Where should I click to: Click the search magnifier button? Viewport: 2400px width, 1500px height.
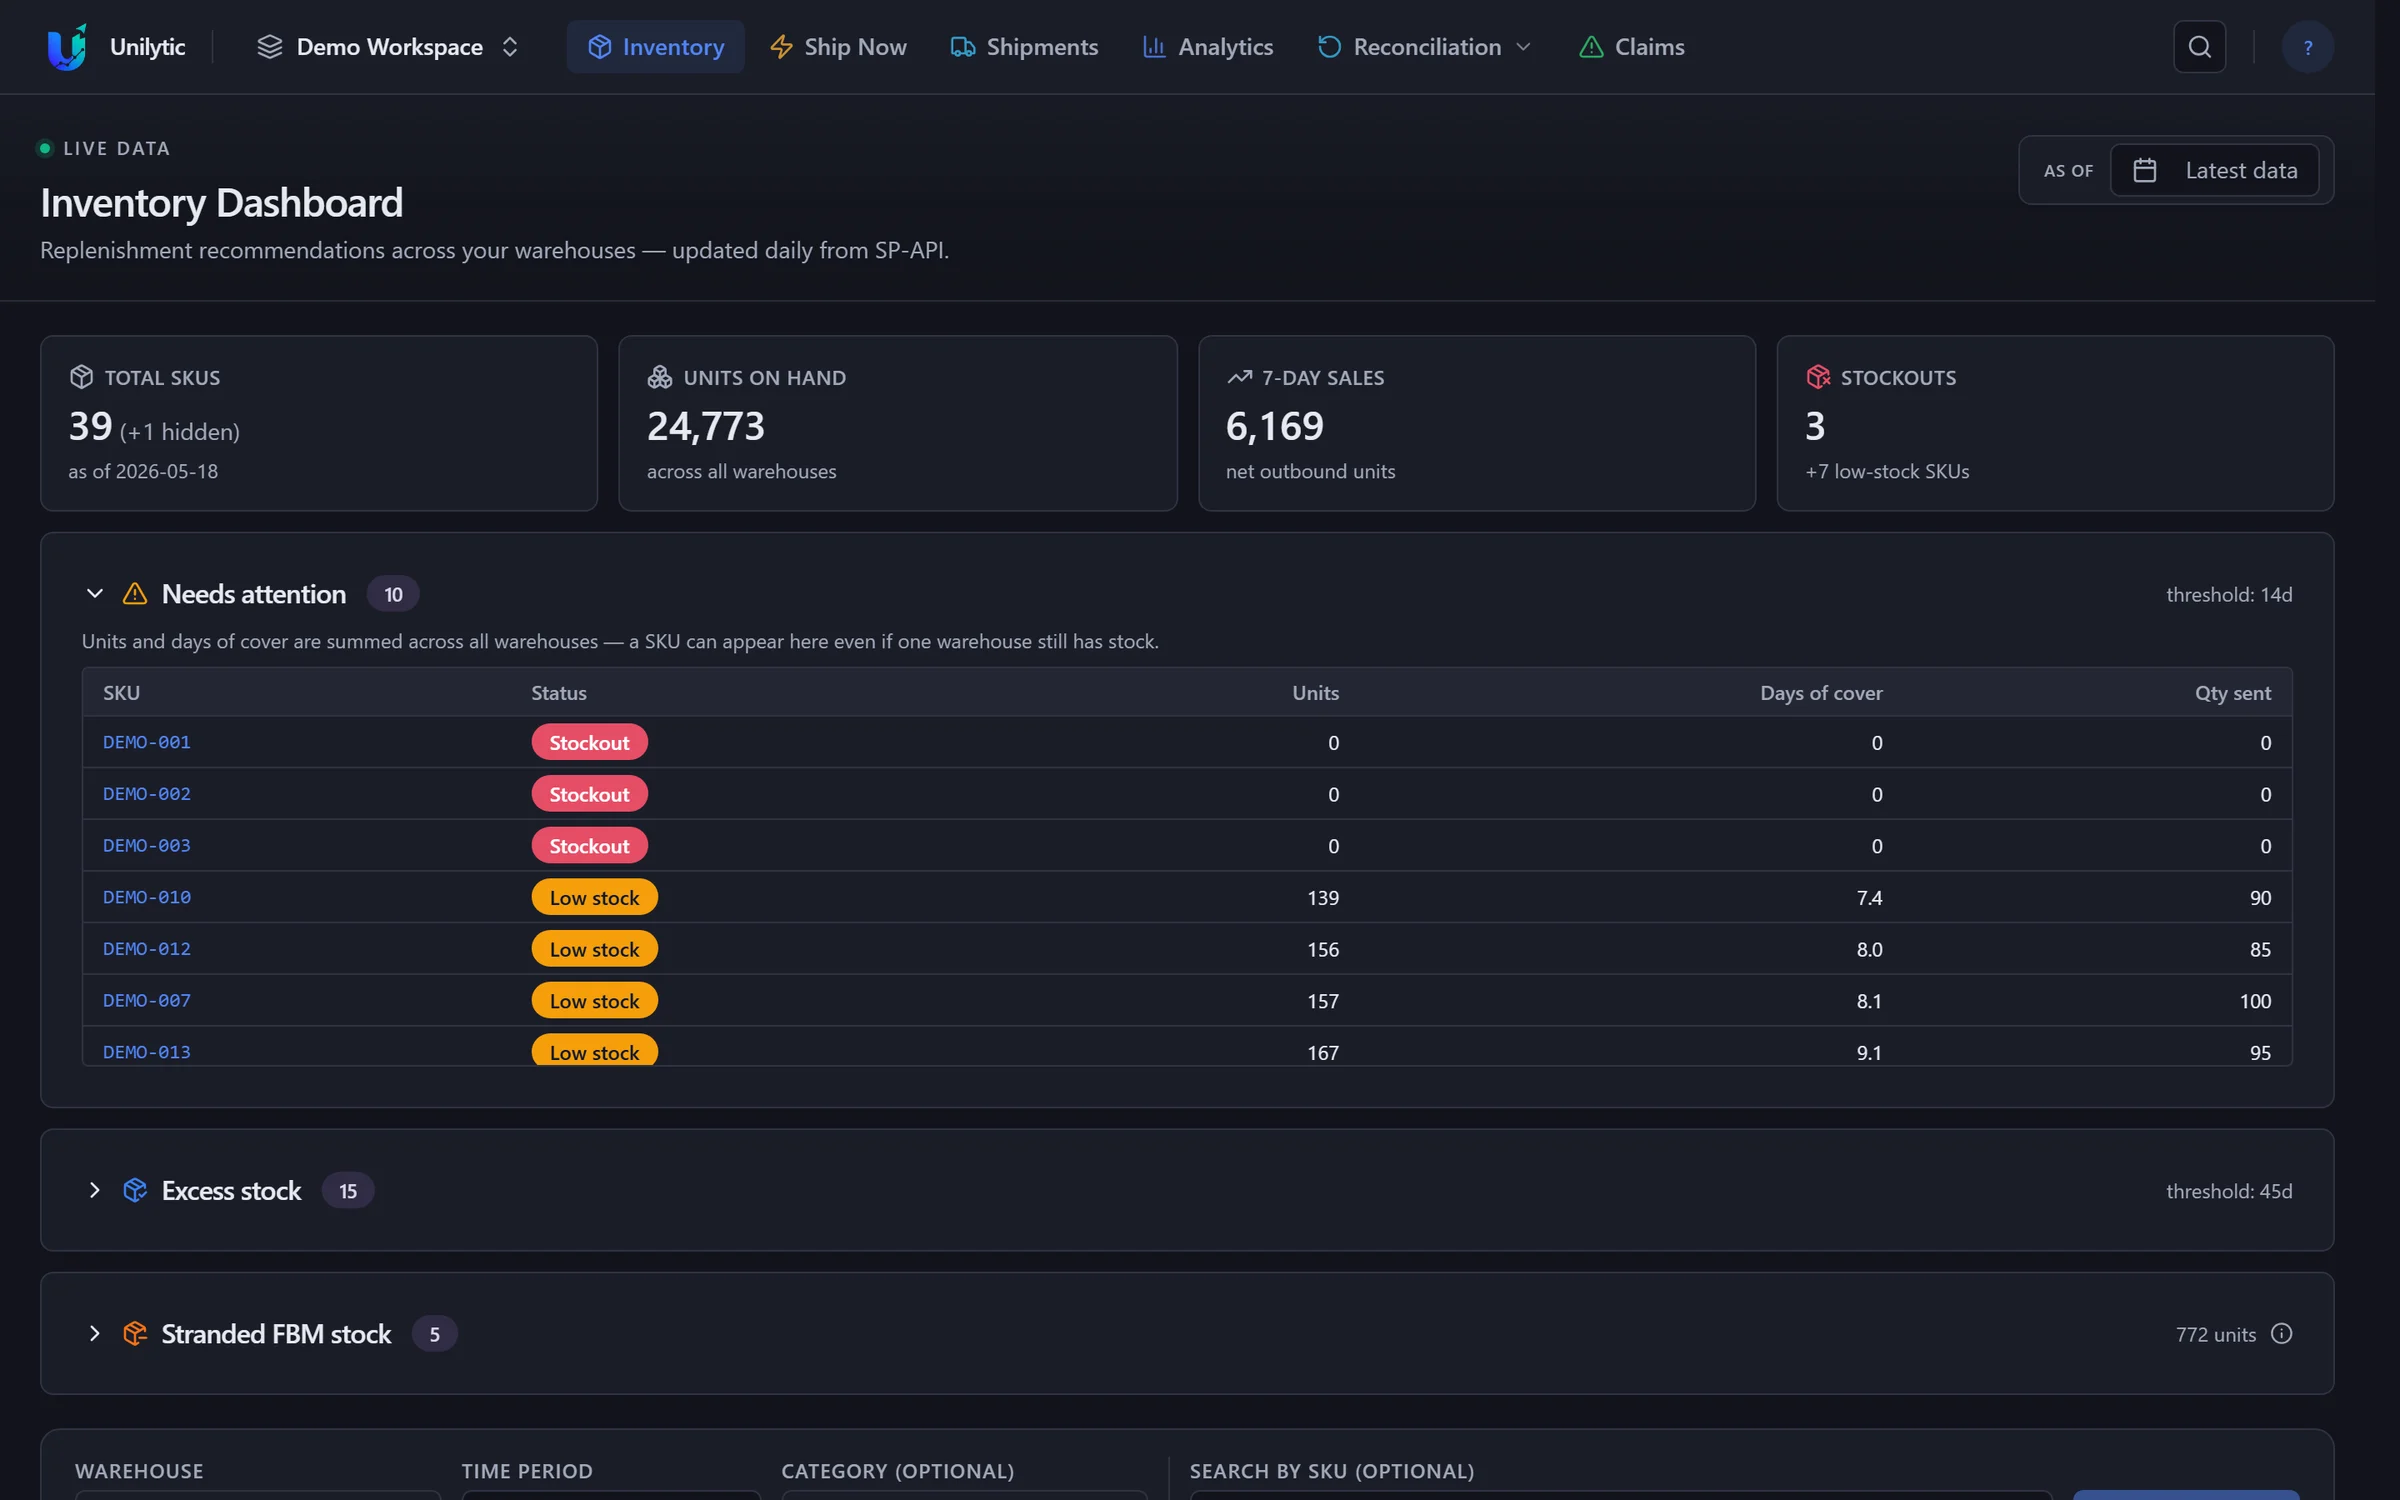(x=2199, y=47)
